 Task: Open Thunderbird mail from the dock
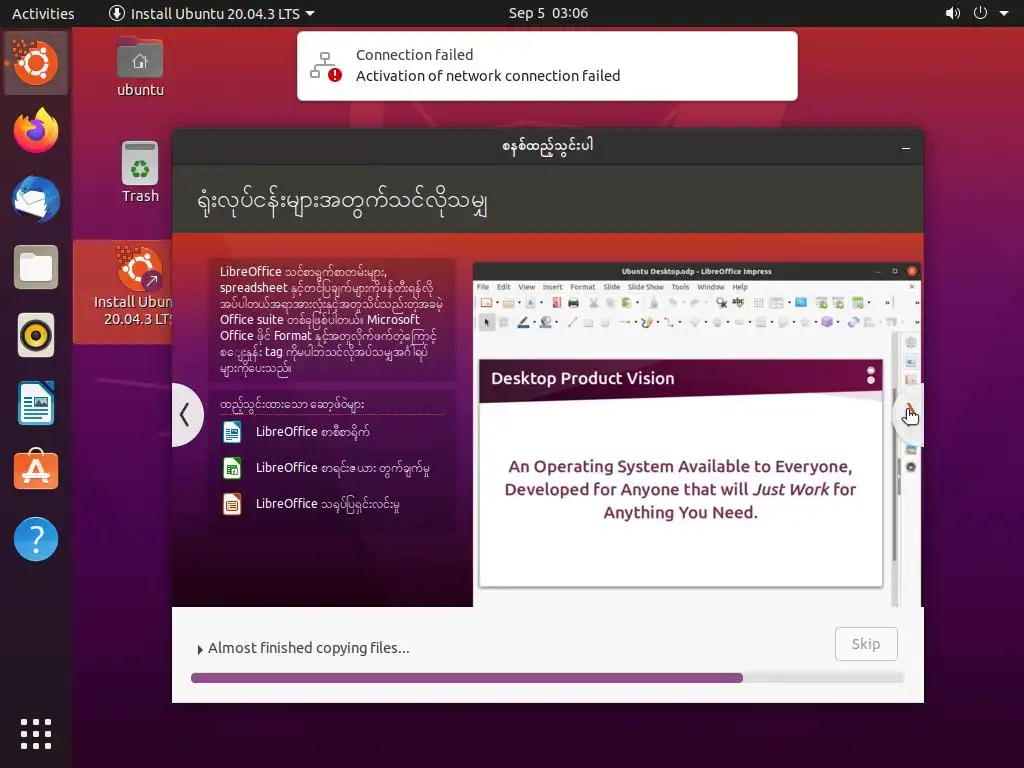[x=36, y=199]
